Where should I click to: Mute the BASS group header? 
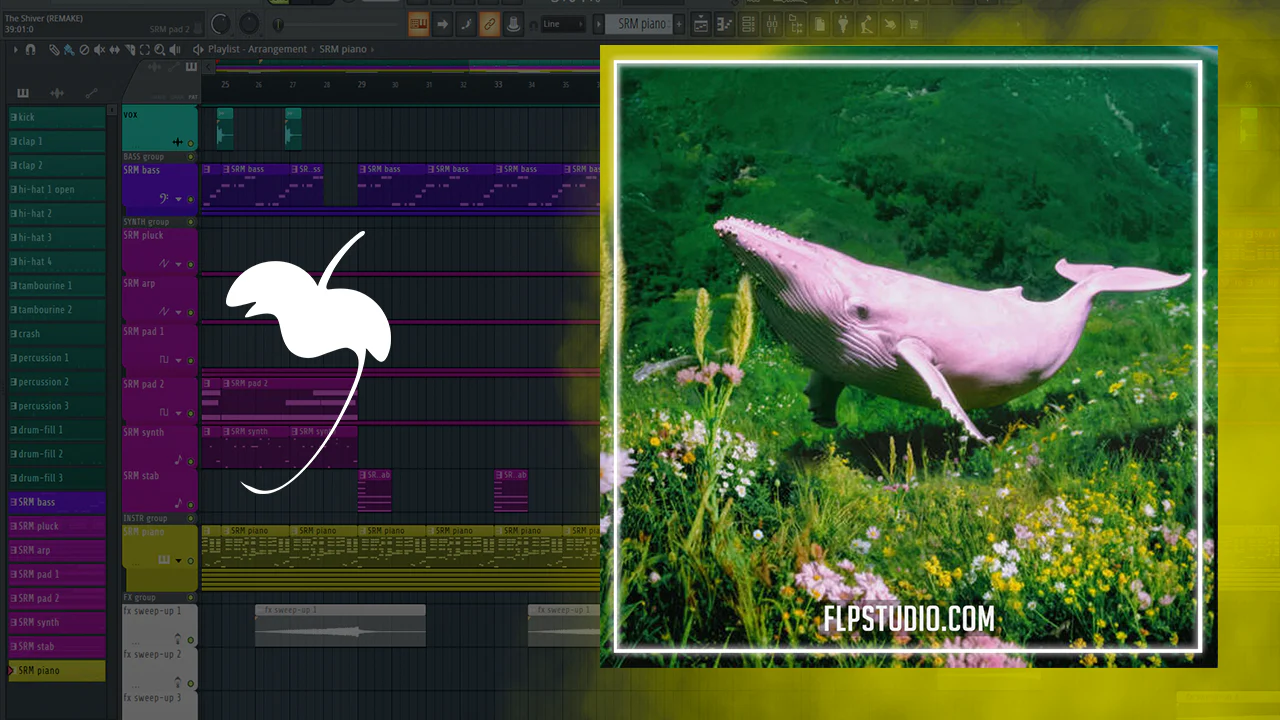coord(191,157)
